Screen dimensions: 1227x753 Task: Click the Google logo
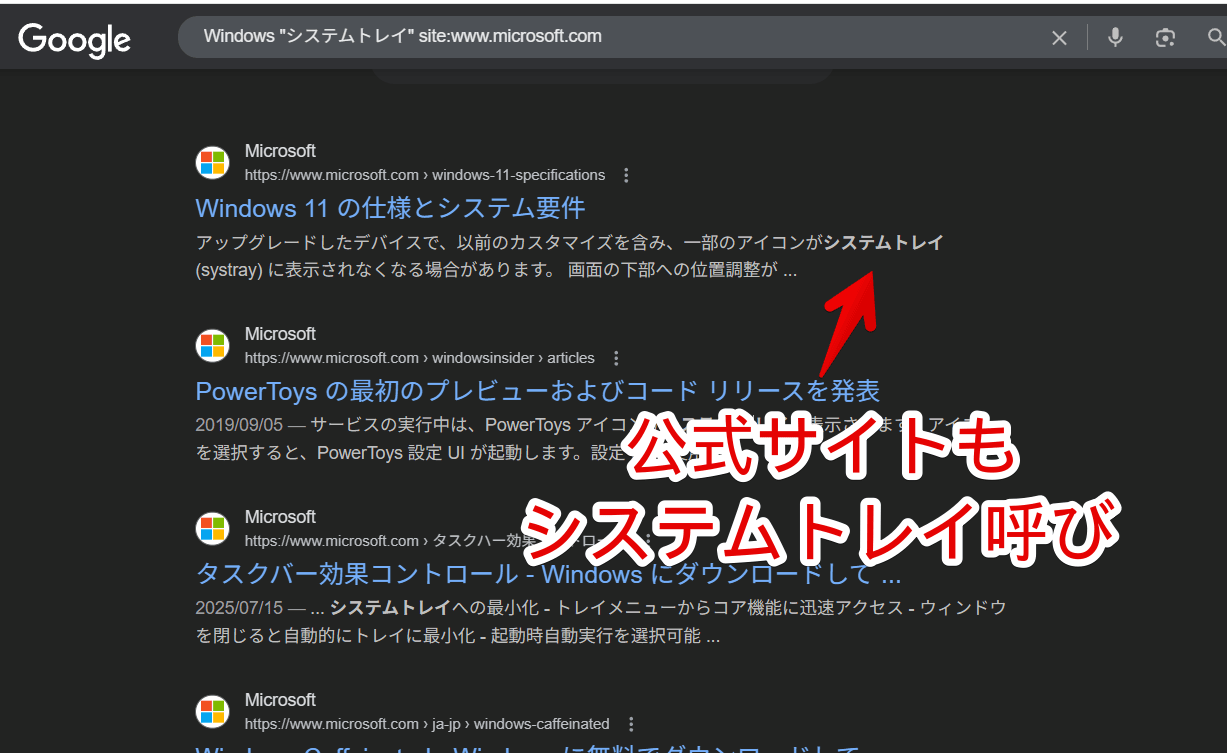[74, 39]
